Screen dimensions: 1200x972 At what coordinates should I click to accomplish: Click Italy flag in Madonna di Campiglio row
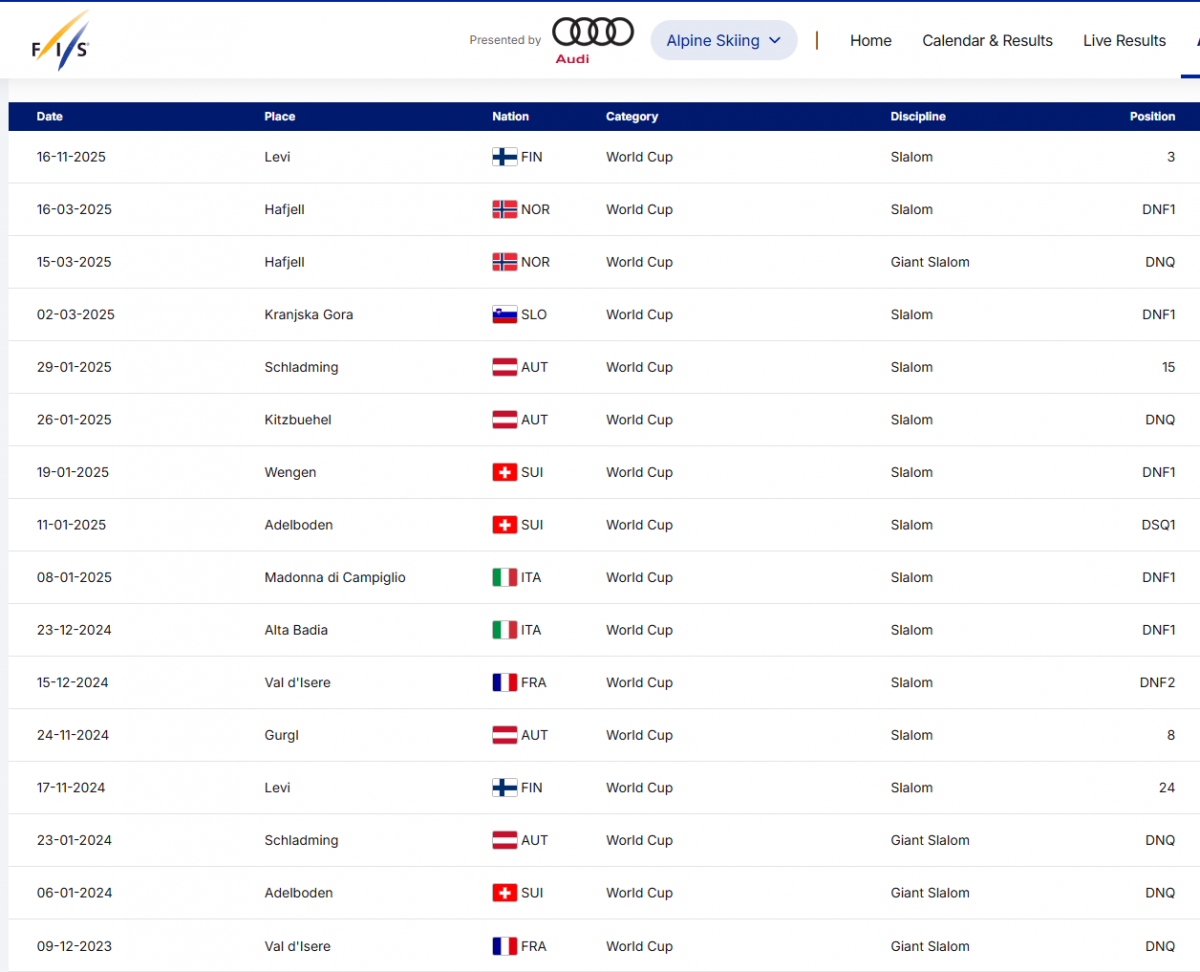[x=505, y=578]
